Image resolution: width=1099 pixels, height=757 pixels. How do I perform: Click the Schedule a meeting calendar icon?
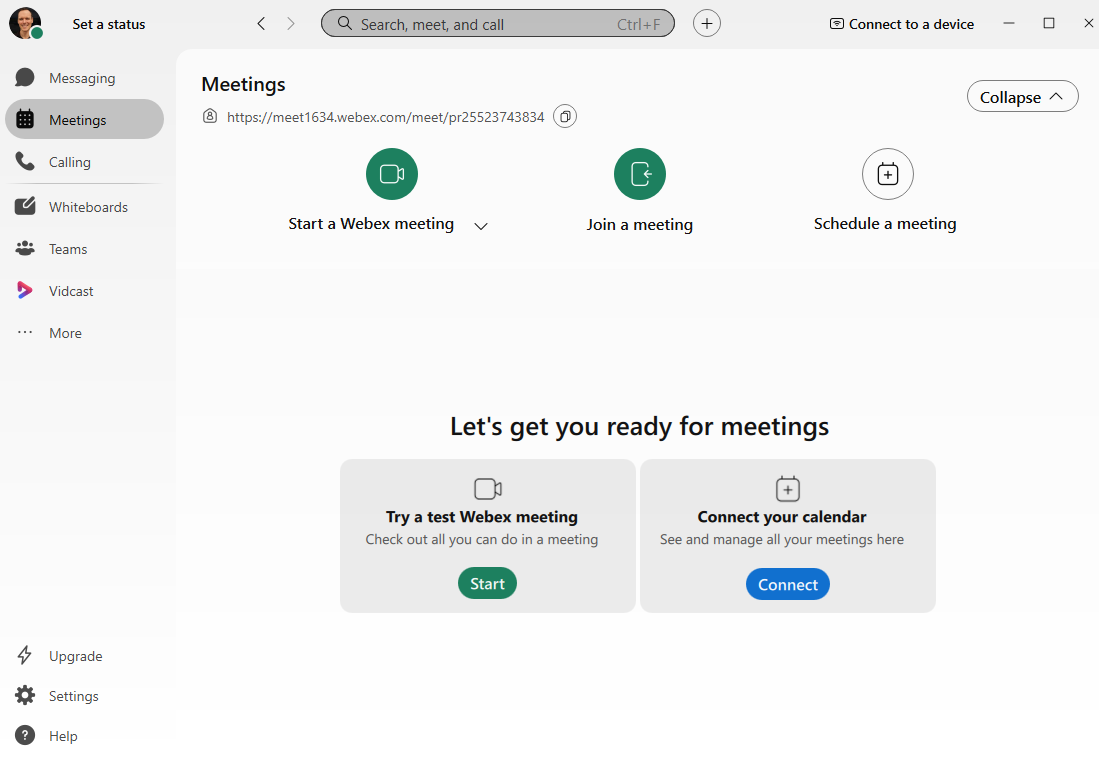pos(888,174)
